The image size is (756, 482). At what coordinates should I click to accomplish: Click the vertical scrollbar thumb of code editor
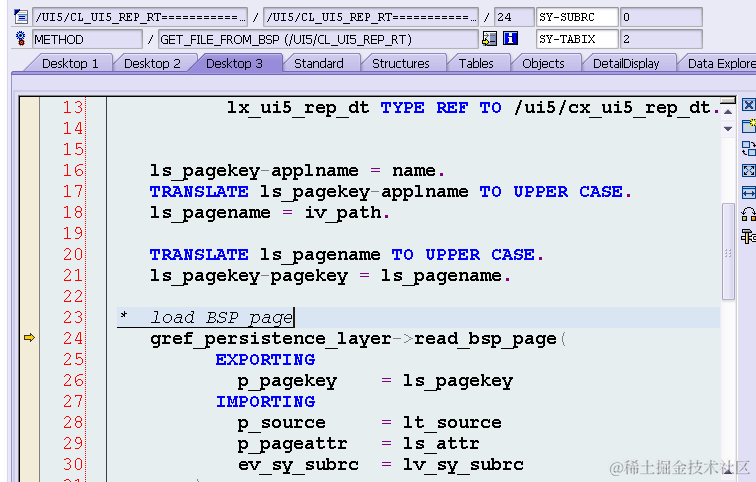pos(728,252)
